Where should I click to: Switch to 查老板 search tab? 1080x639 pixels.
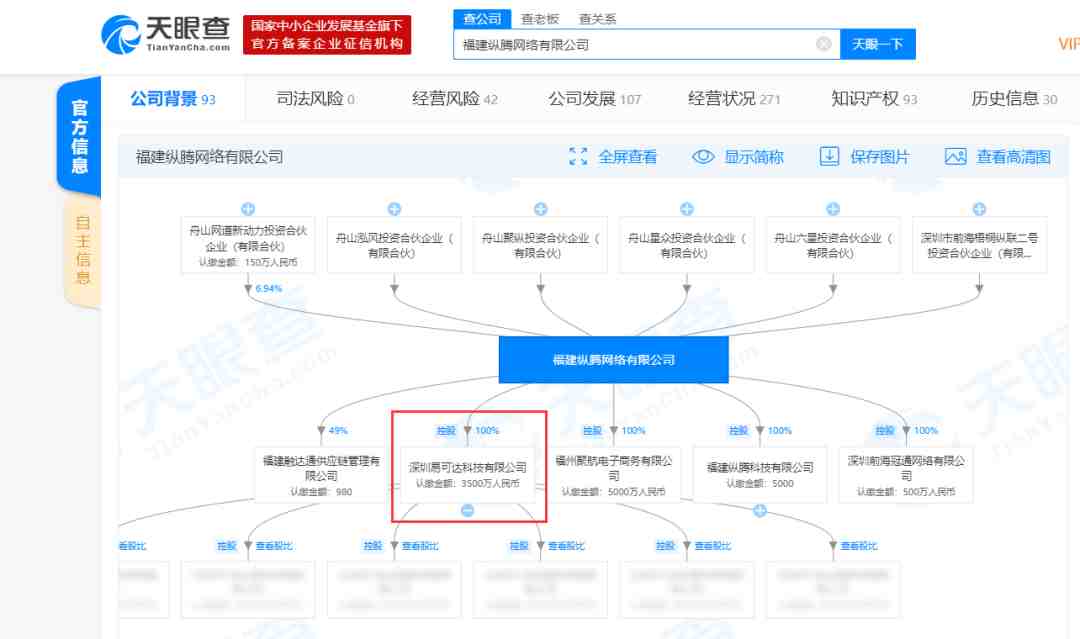pos(540,19)
